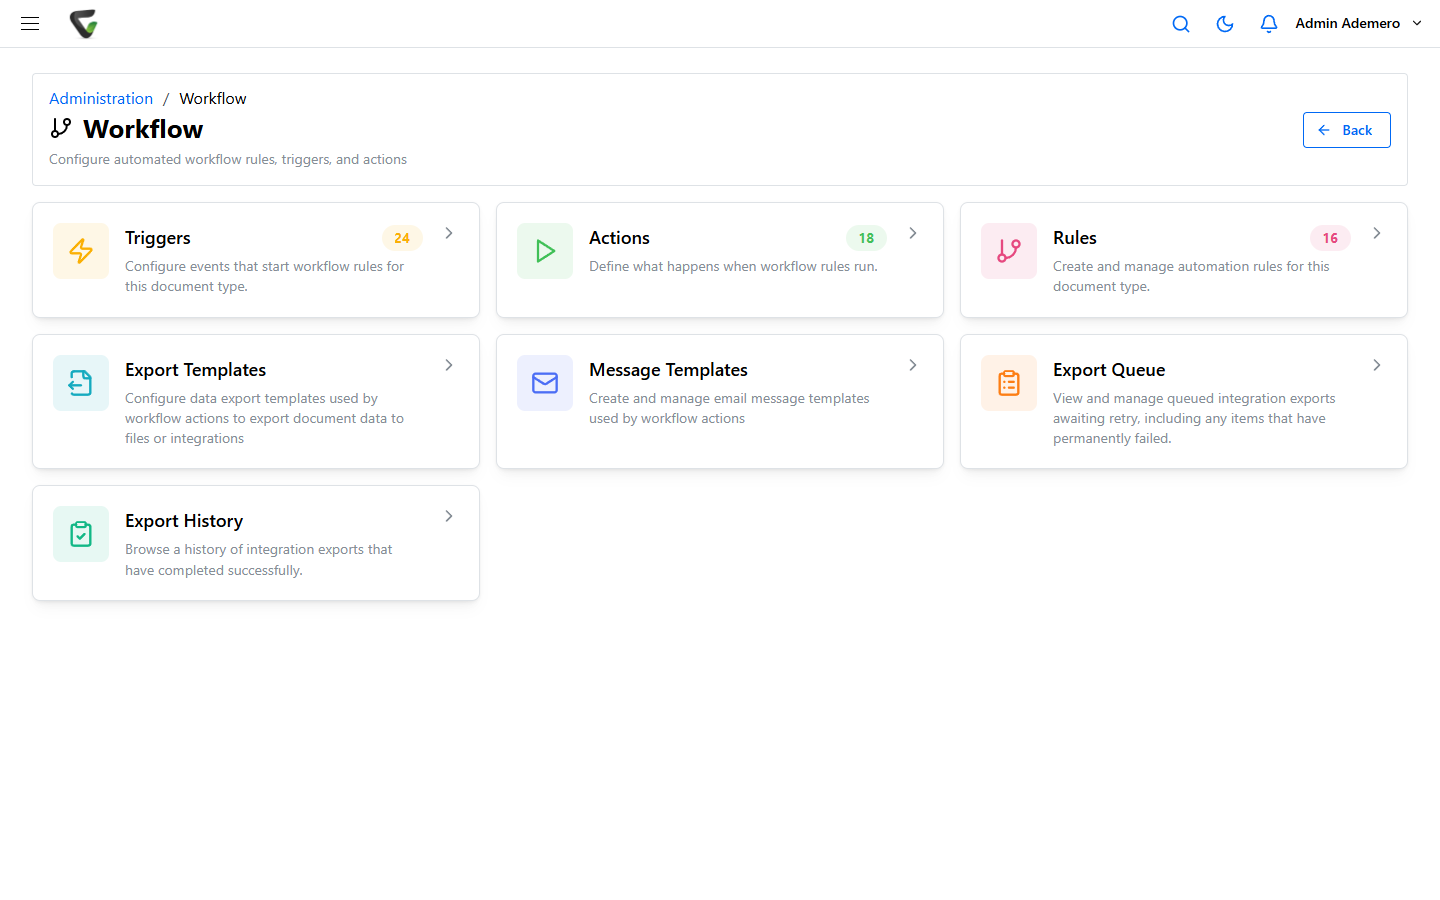Click 'Define what happens when workflow rules run.'

pos(733,266)
